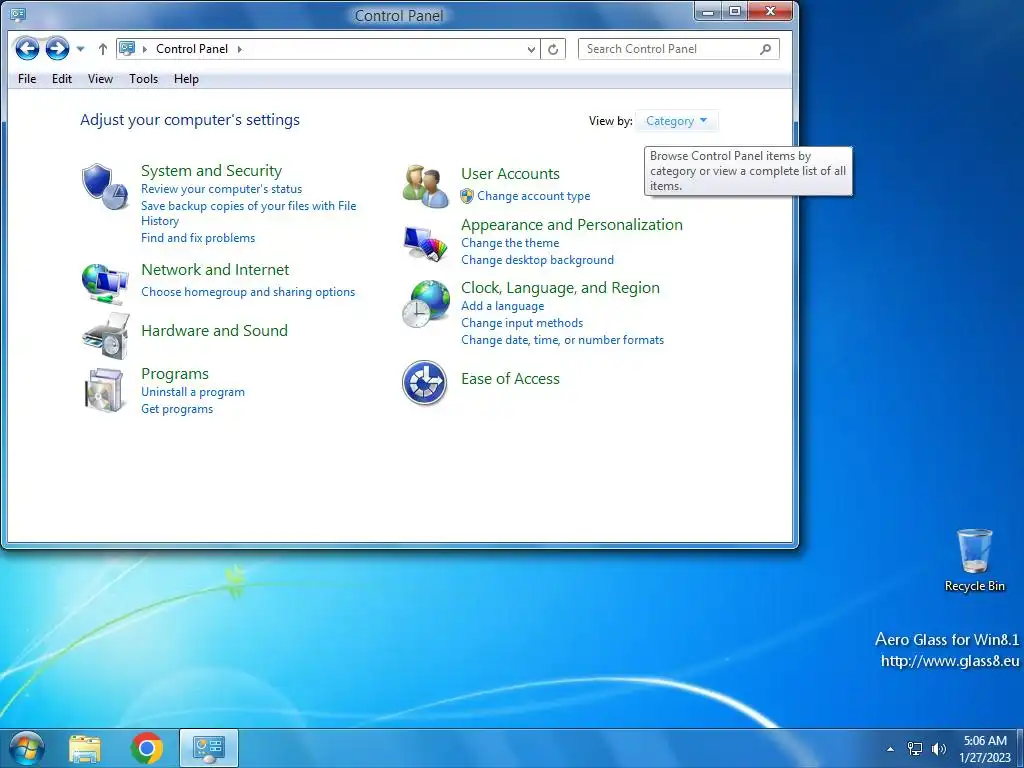Click Change the theme
The width and height of the screenshot is (1024, 768).
tap(510, 243)
